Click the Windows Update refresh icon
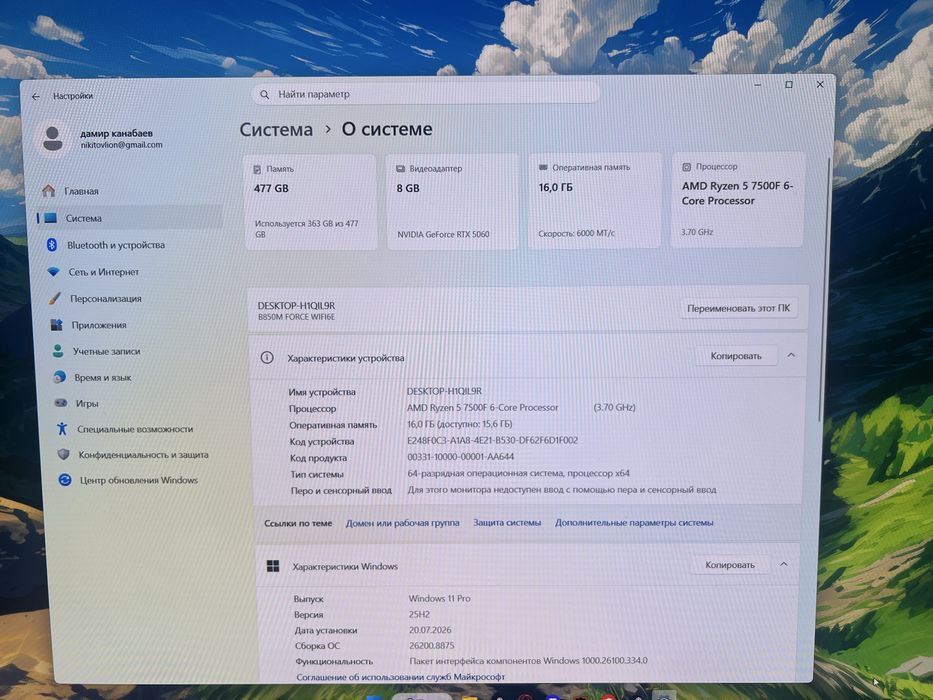This screenshot has height=700, width=933. click(x=65, y=480)
